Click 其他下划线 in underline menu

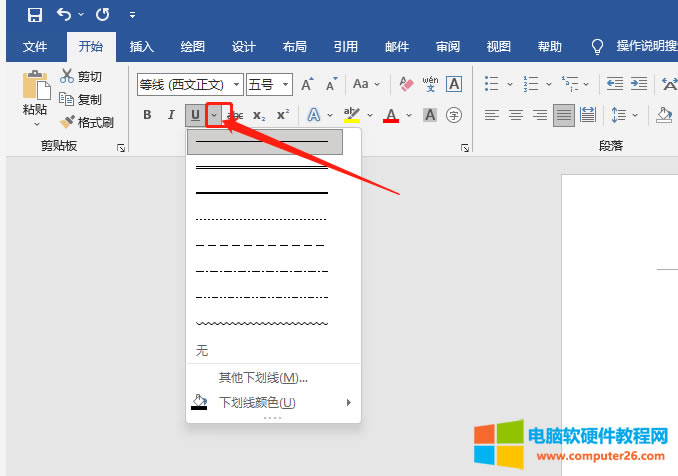pyautogui.click(x=263, y=377)
